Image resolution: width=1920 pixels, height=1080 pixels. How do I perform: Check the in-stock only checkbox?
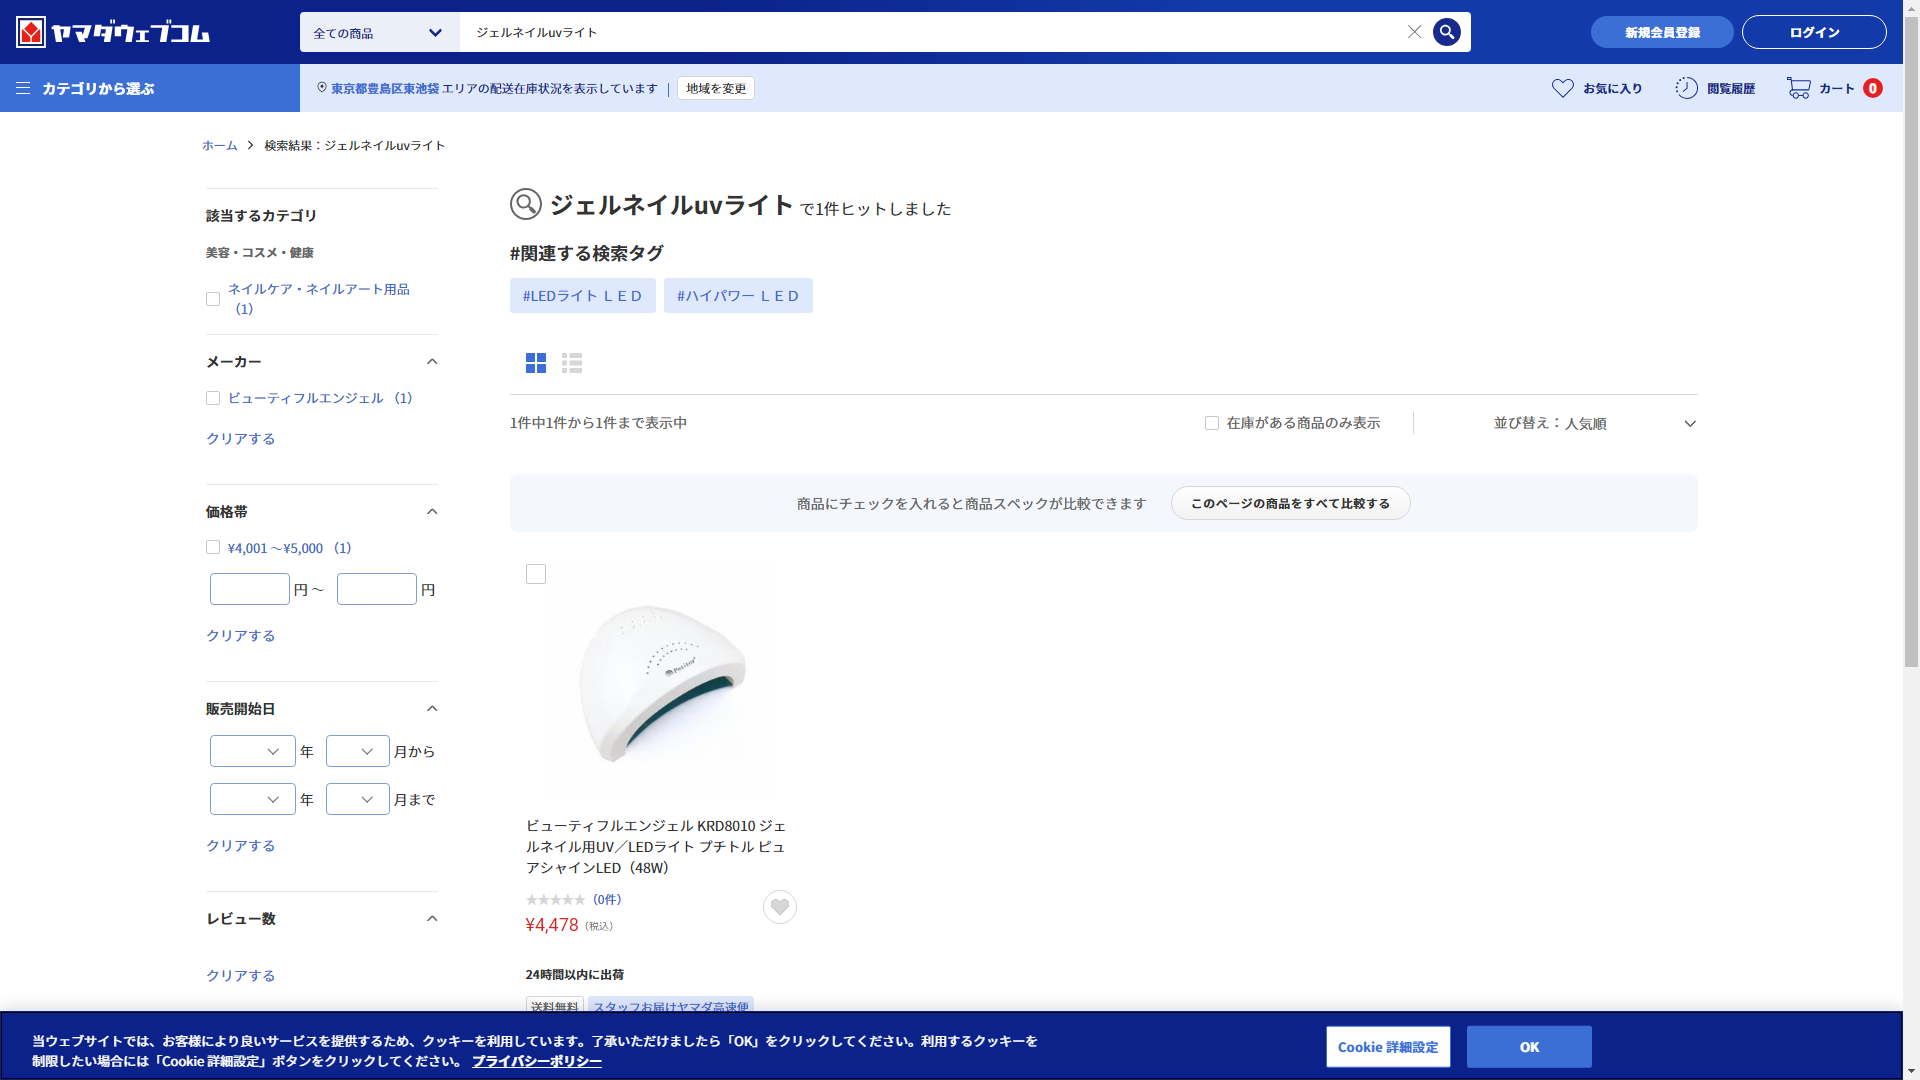click(x=1212, y=423)
